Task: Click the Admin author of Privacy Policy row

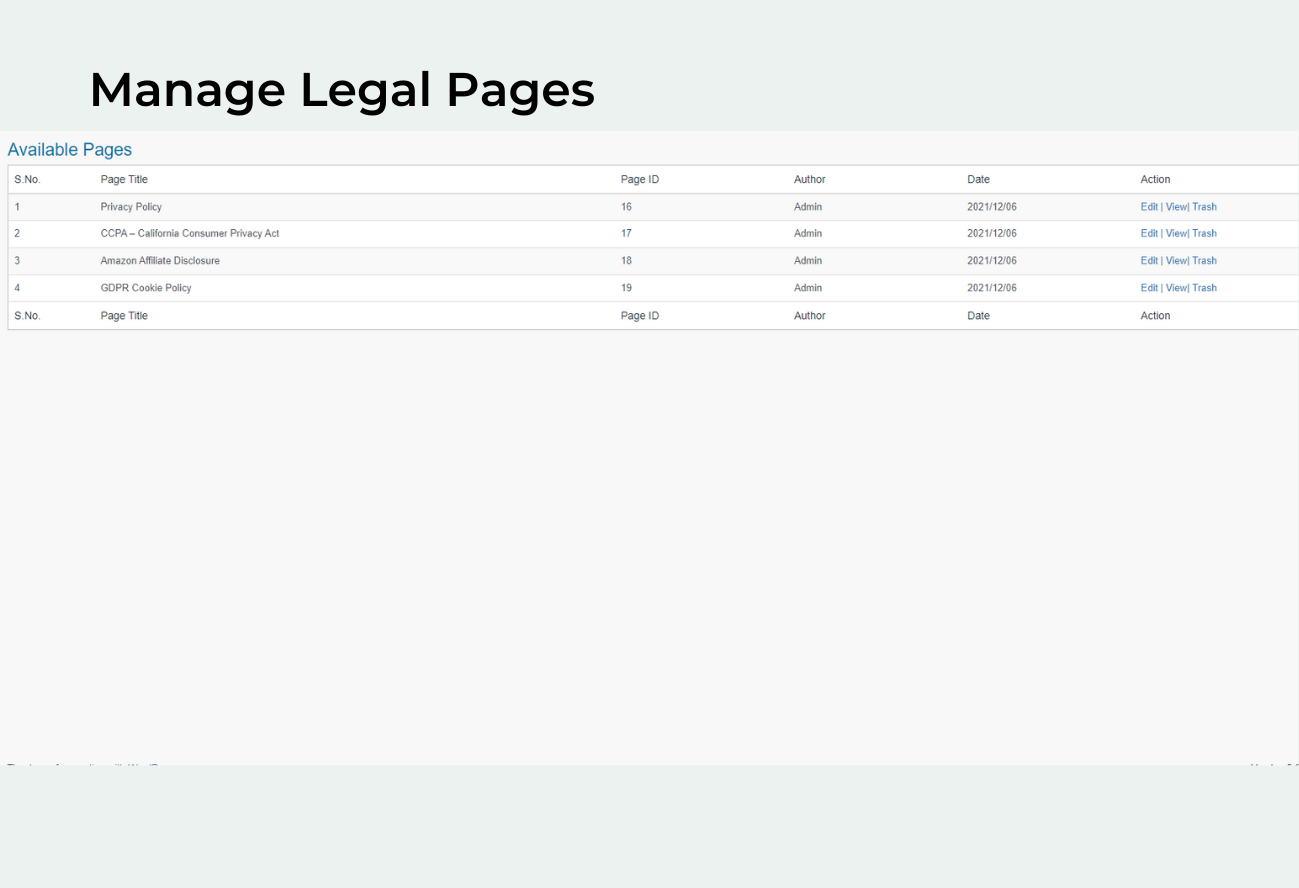Action: tap(808, 207)
